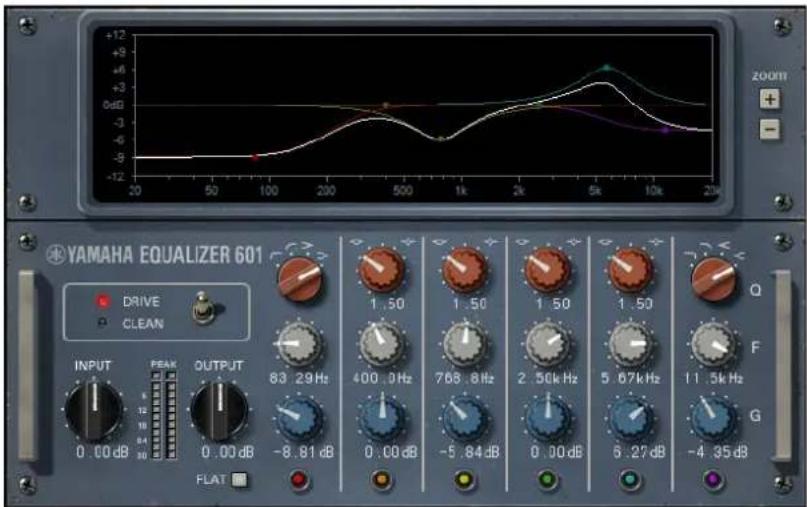Viewport: 807px width, 507px height.
Task: Click the FLAT reset button
Action: click(x=239, y=480)
